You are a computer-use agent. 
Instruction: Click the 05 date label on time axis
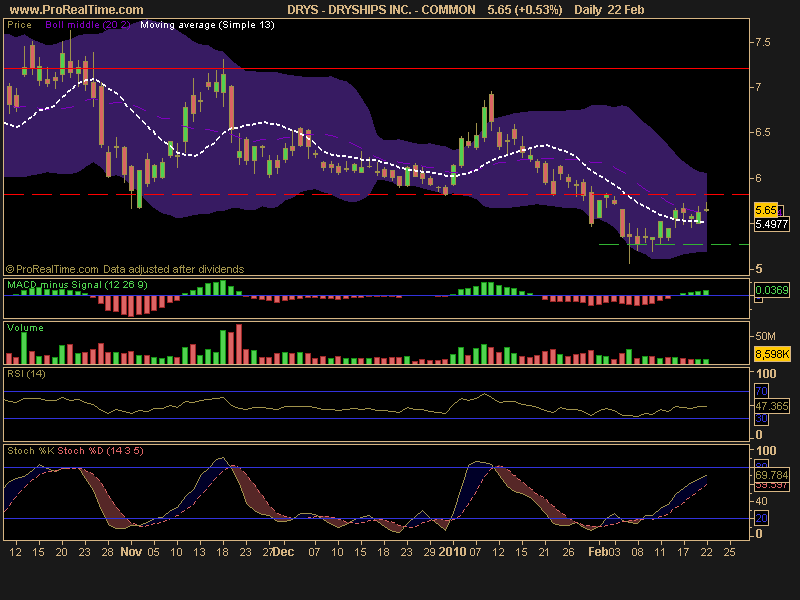pos(154,552)
